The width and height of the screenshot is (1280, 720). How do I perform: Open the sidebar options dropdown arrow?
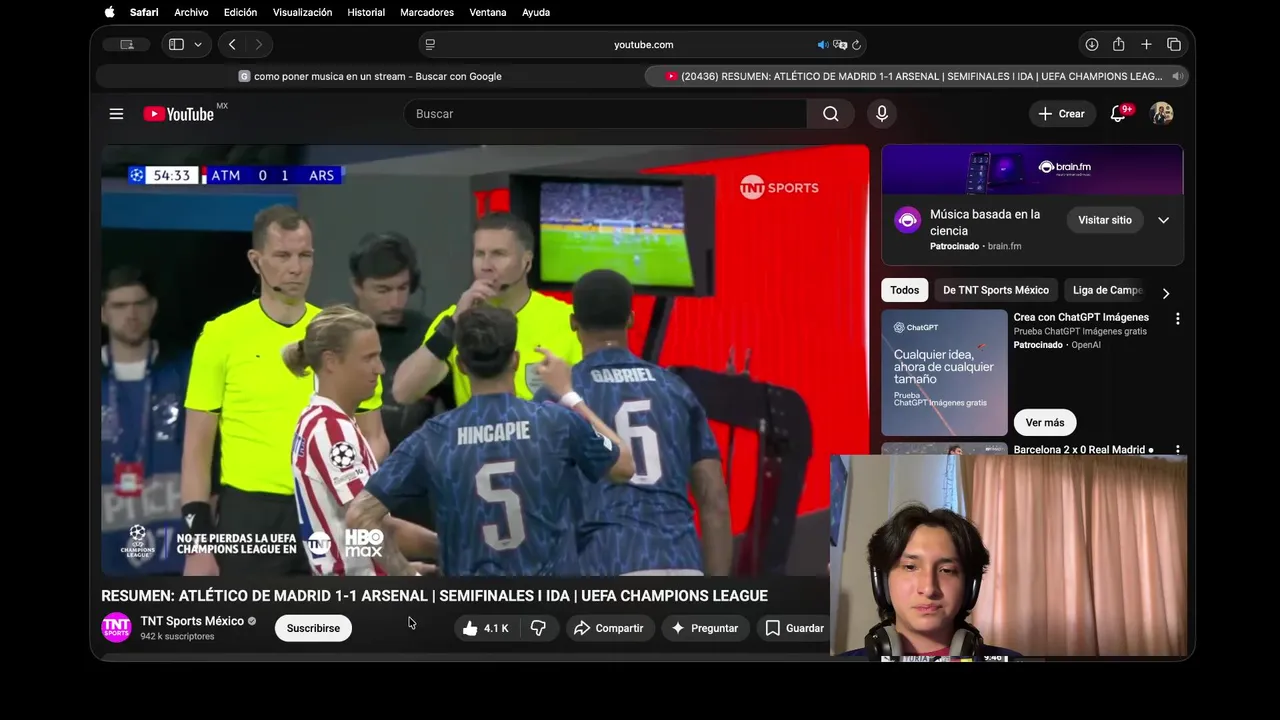(x=198, y=45)
